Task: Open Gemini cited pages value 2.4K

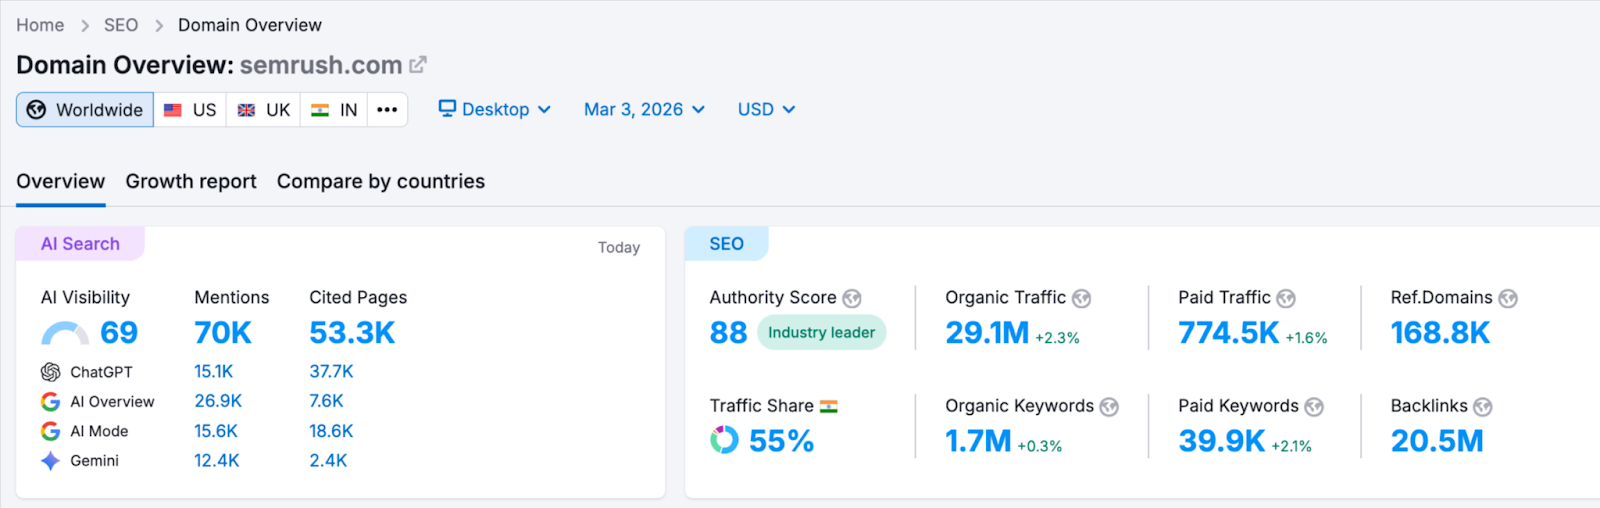Action: (x=328, y=461)
